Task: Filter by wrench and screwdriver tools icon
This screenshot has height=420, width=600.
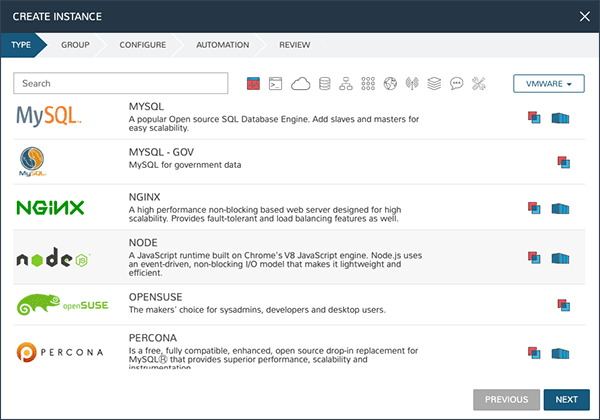Action: (x=478, y=83)
